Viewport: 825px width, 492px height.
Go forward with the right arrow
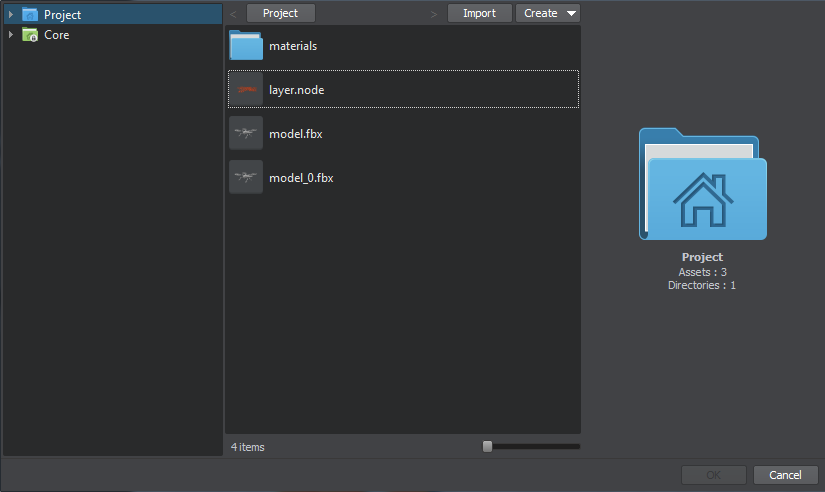(x=433, y=14)
